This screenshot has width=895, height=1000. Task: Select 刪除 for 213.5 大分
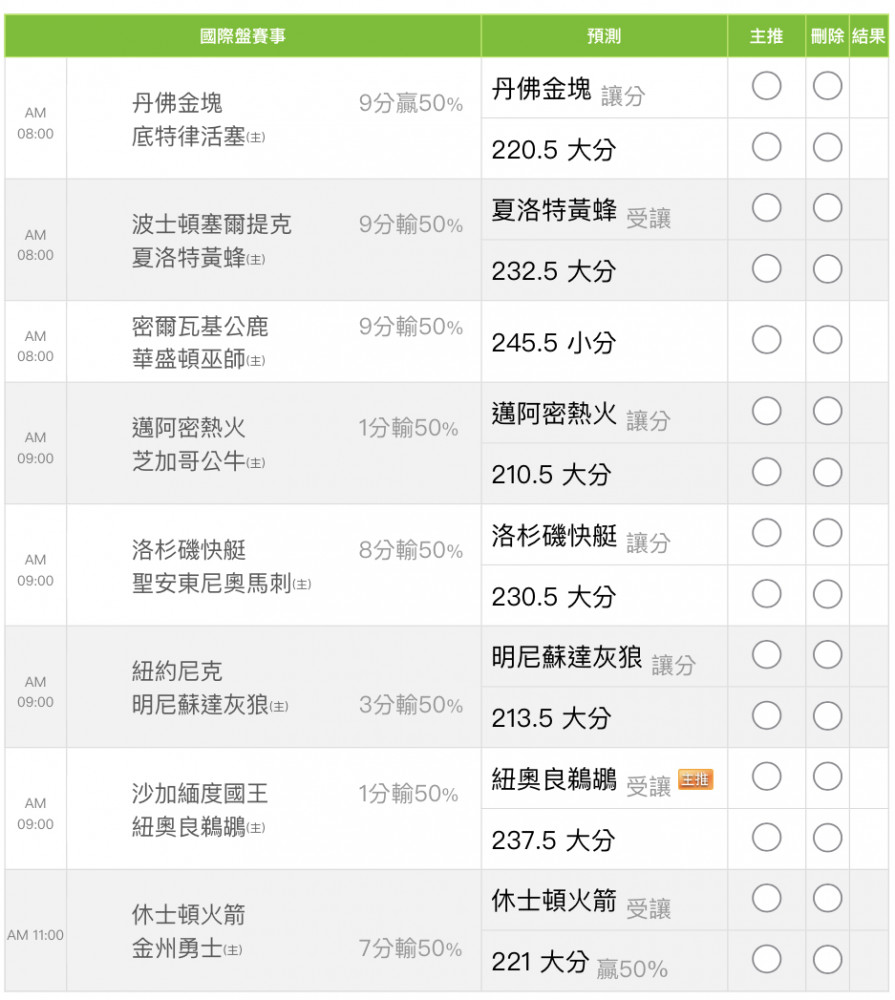(x=827, y=716)
